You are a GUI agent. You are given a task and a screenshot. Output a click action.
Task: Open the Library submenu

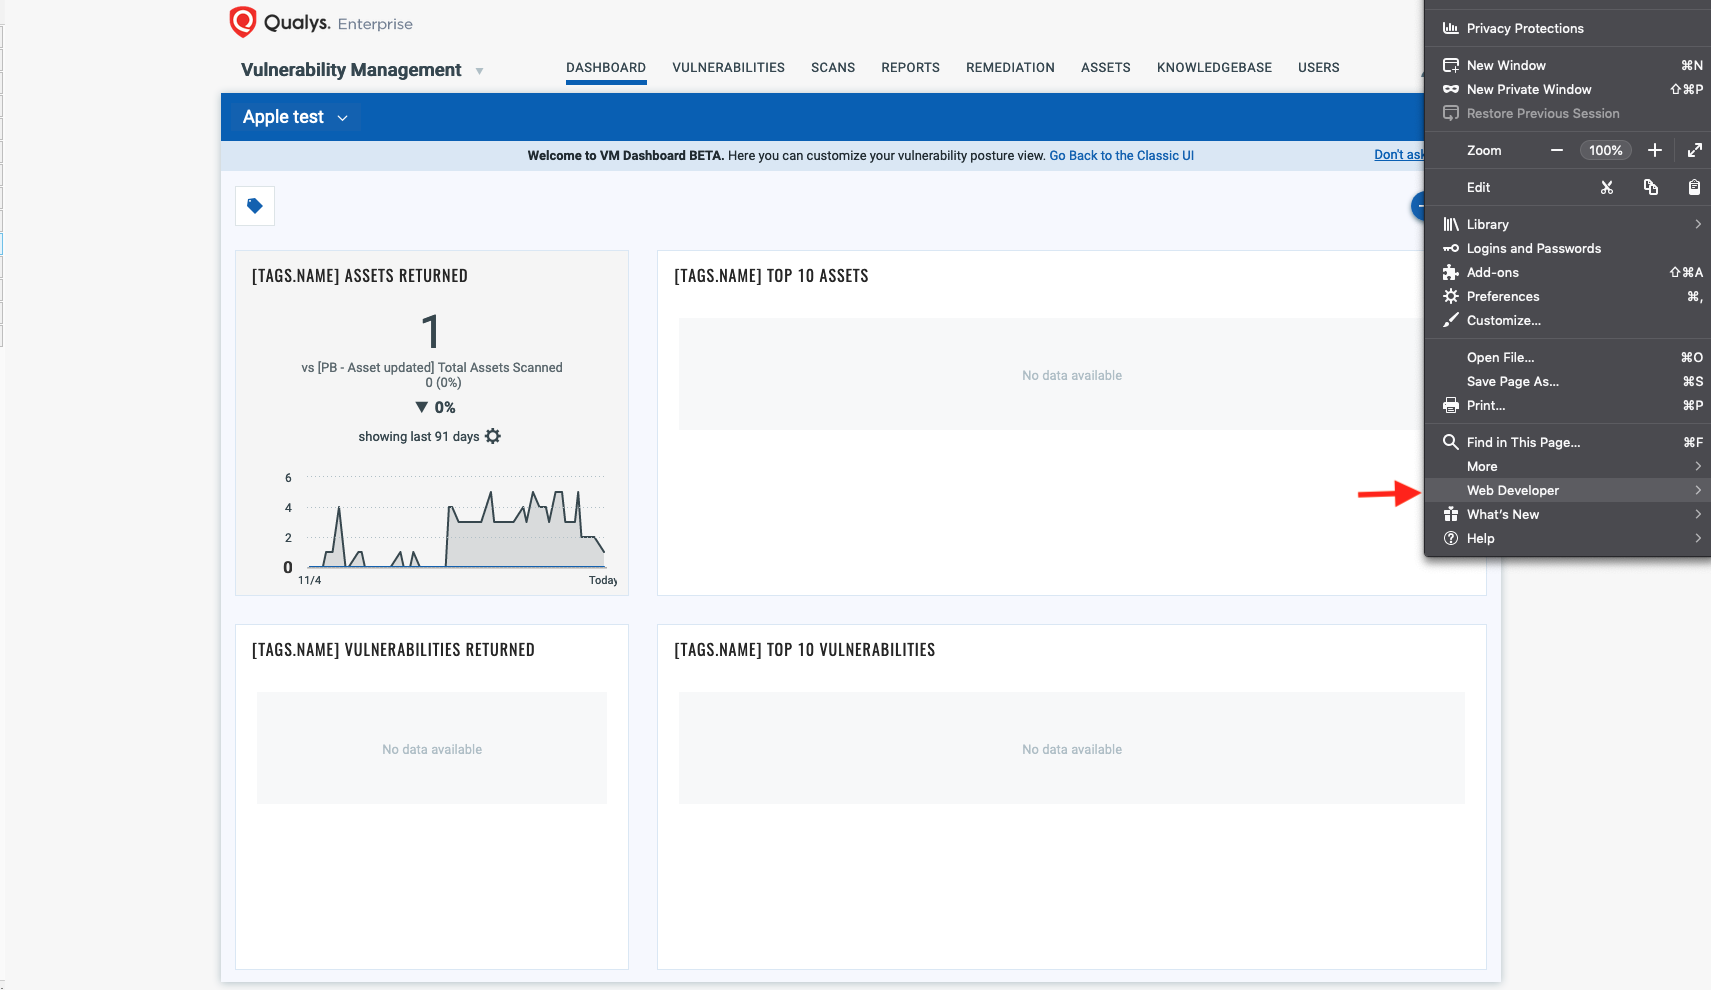coord(1486,224)
